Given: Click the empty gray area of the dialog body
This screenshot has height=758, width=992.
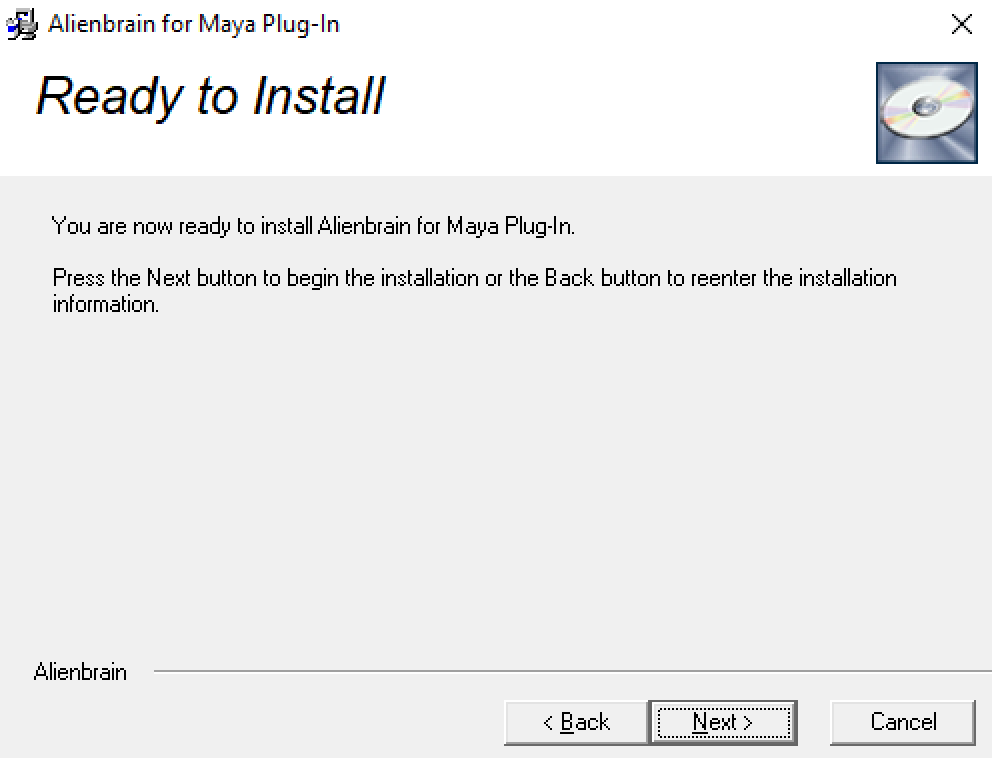Looking at the screenshot, I should pyautogui.click(x=493, y=481).
